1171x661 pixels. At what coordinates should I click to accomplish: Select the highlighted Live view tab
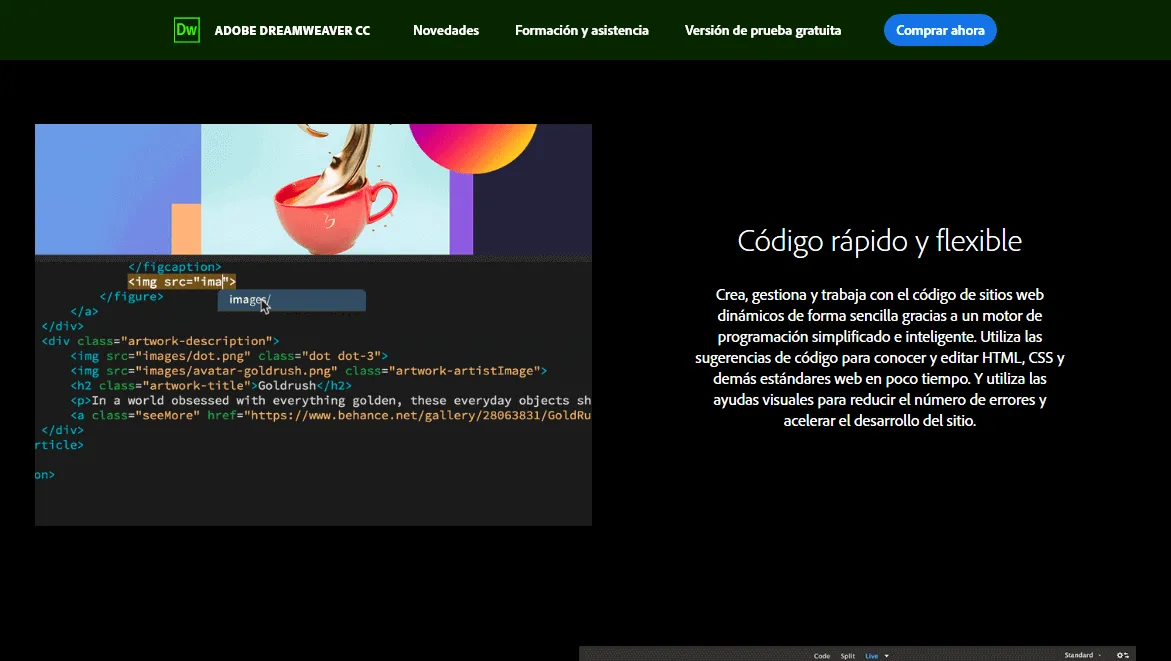(x=871, y=655)
